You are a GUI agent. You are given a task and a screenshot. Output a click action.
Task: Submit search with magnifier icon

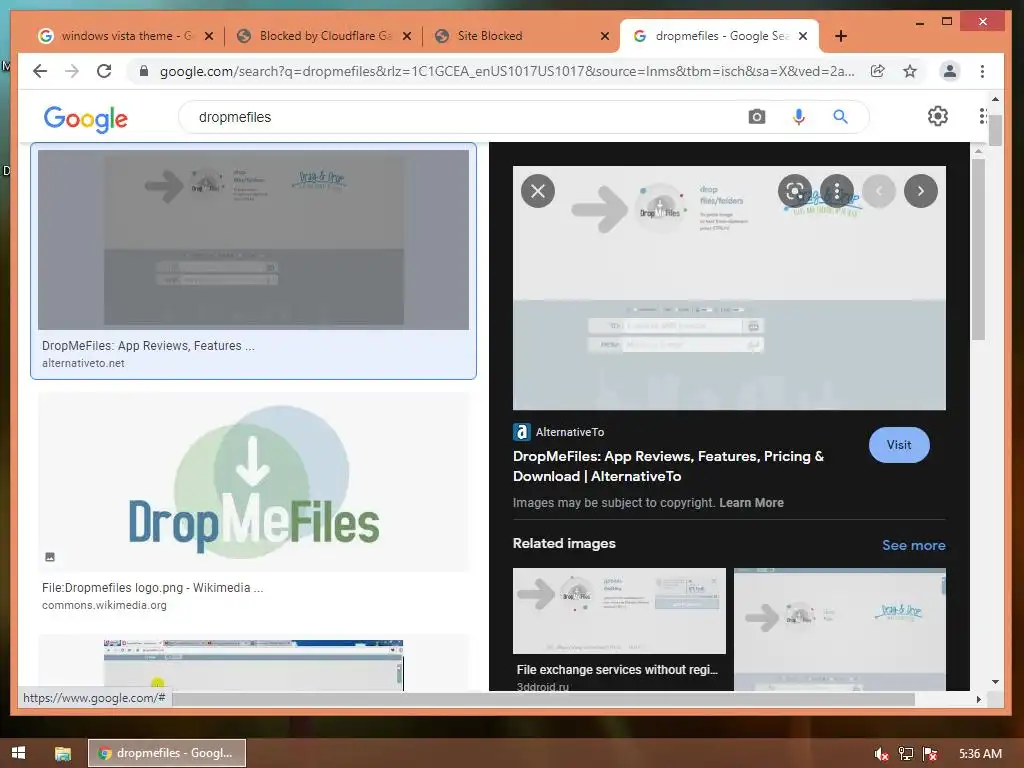tap(840, 117)
